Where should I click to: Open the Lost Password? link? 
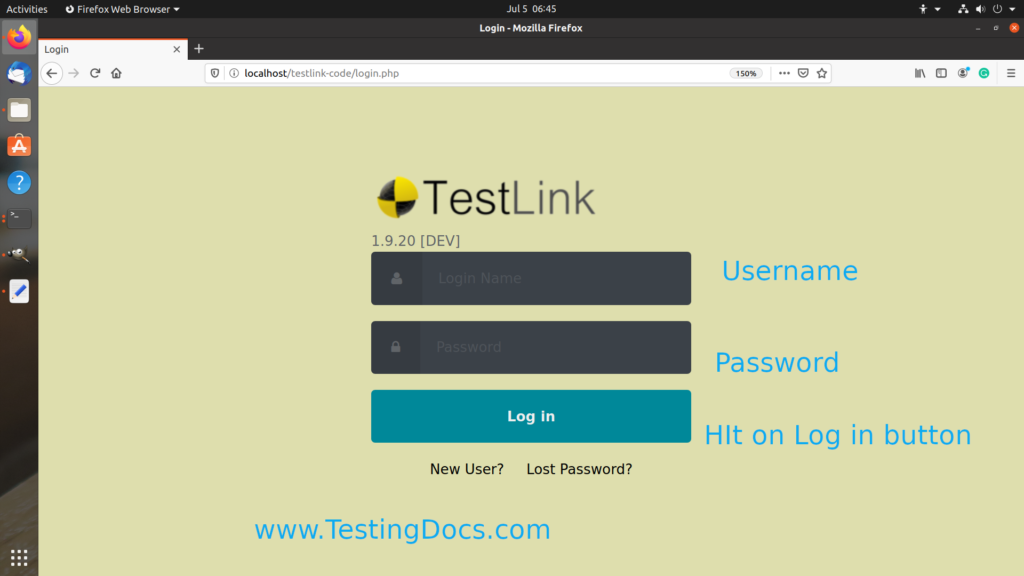click(579, 468)
